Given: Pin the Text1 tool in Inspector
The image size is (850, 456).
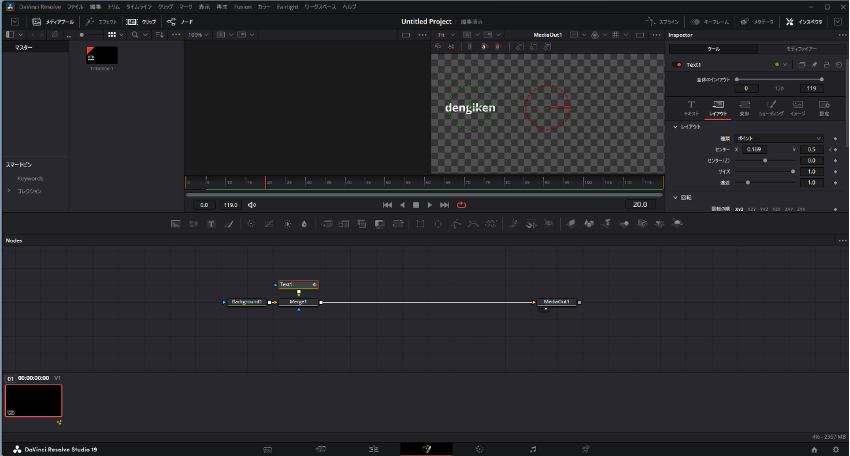Looking at the screenshot, I should point(813,65).
